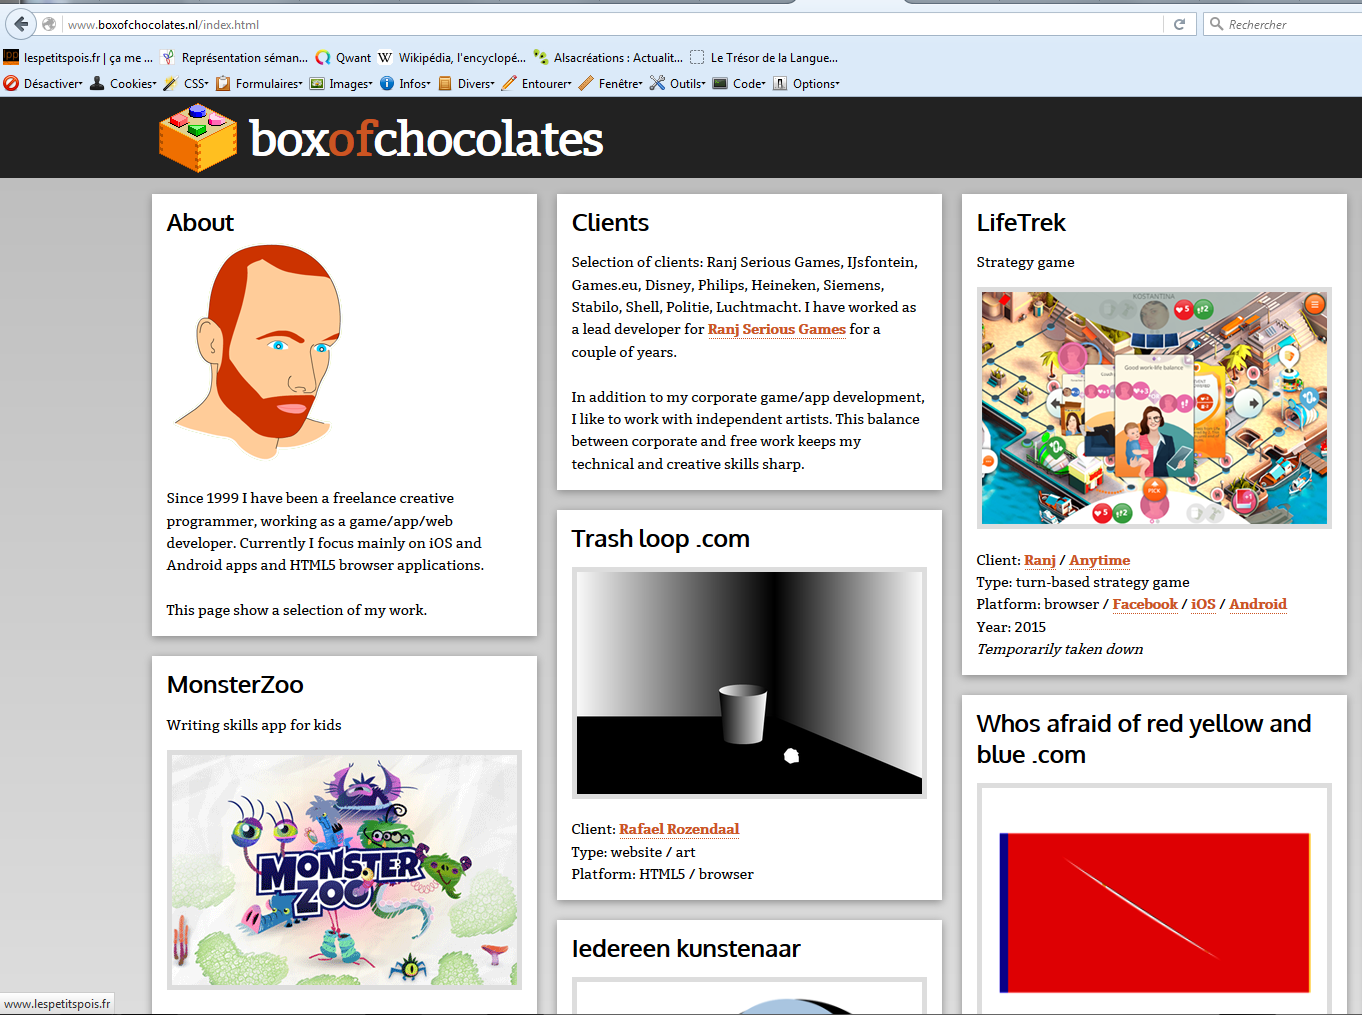Open lespetitspois.fr bookmark
The width and height of the screenshot is (1362, 1015).
click(78, 58)
